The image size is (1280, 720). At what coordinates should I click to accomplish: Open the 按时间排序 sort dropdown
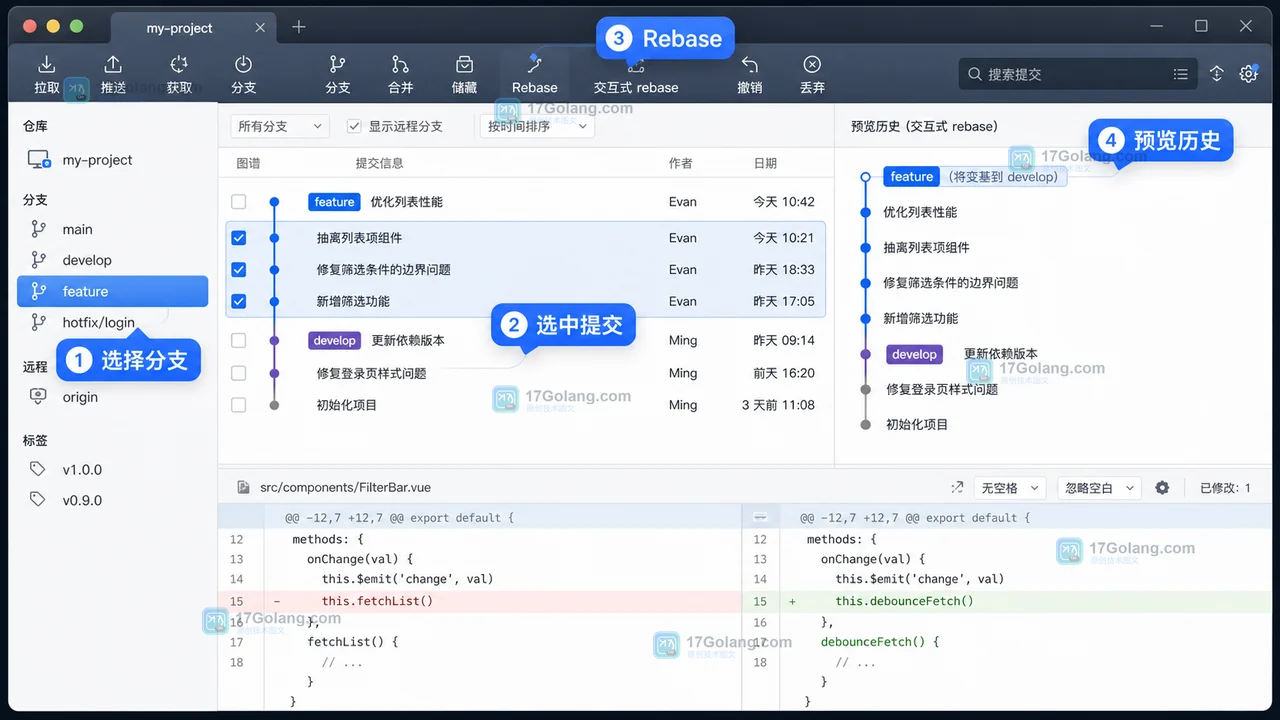pos(538,126)
